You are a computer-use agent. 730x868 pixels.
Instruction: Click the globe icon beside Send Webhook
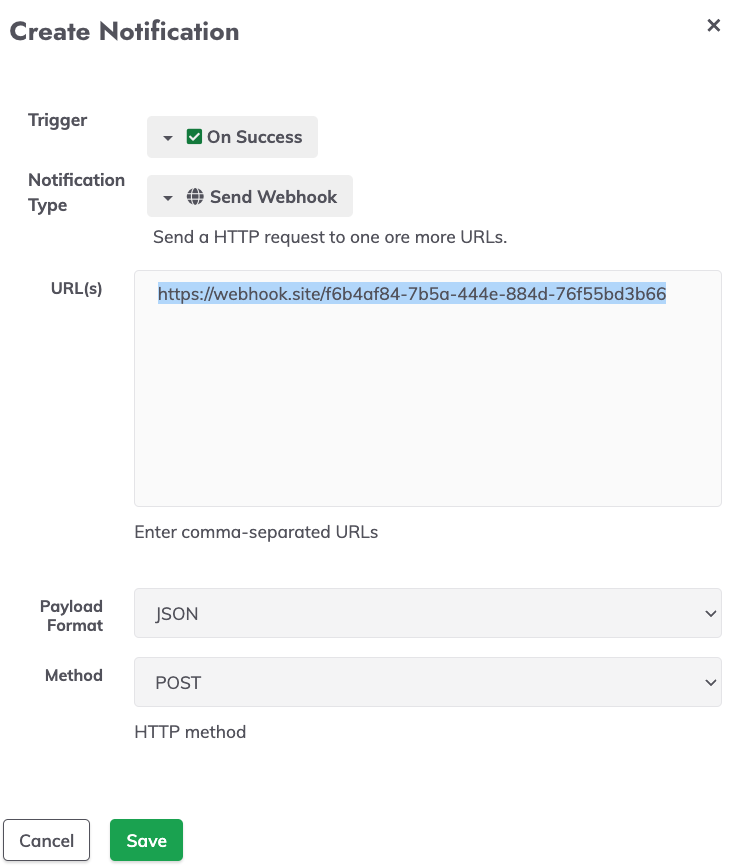tap(195, 197)
